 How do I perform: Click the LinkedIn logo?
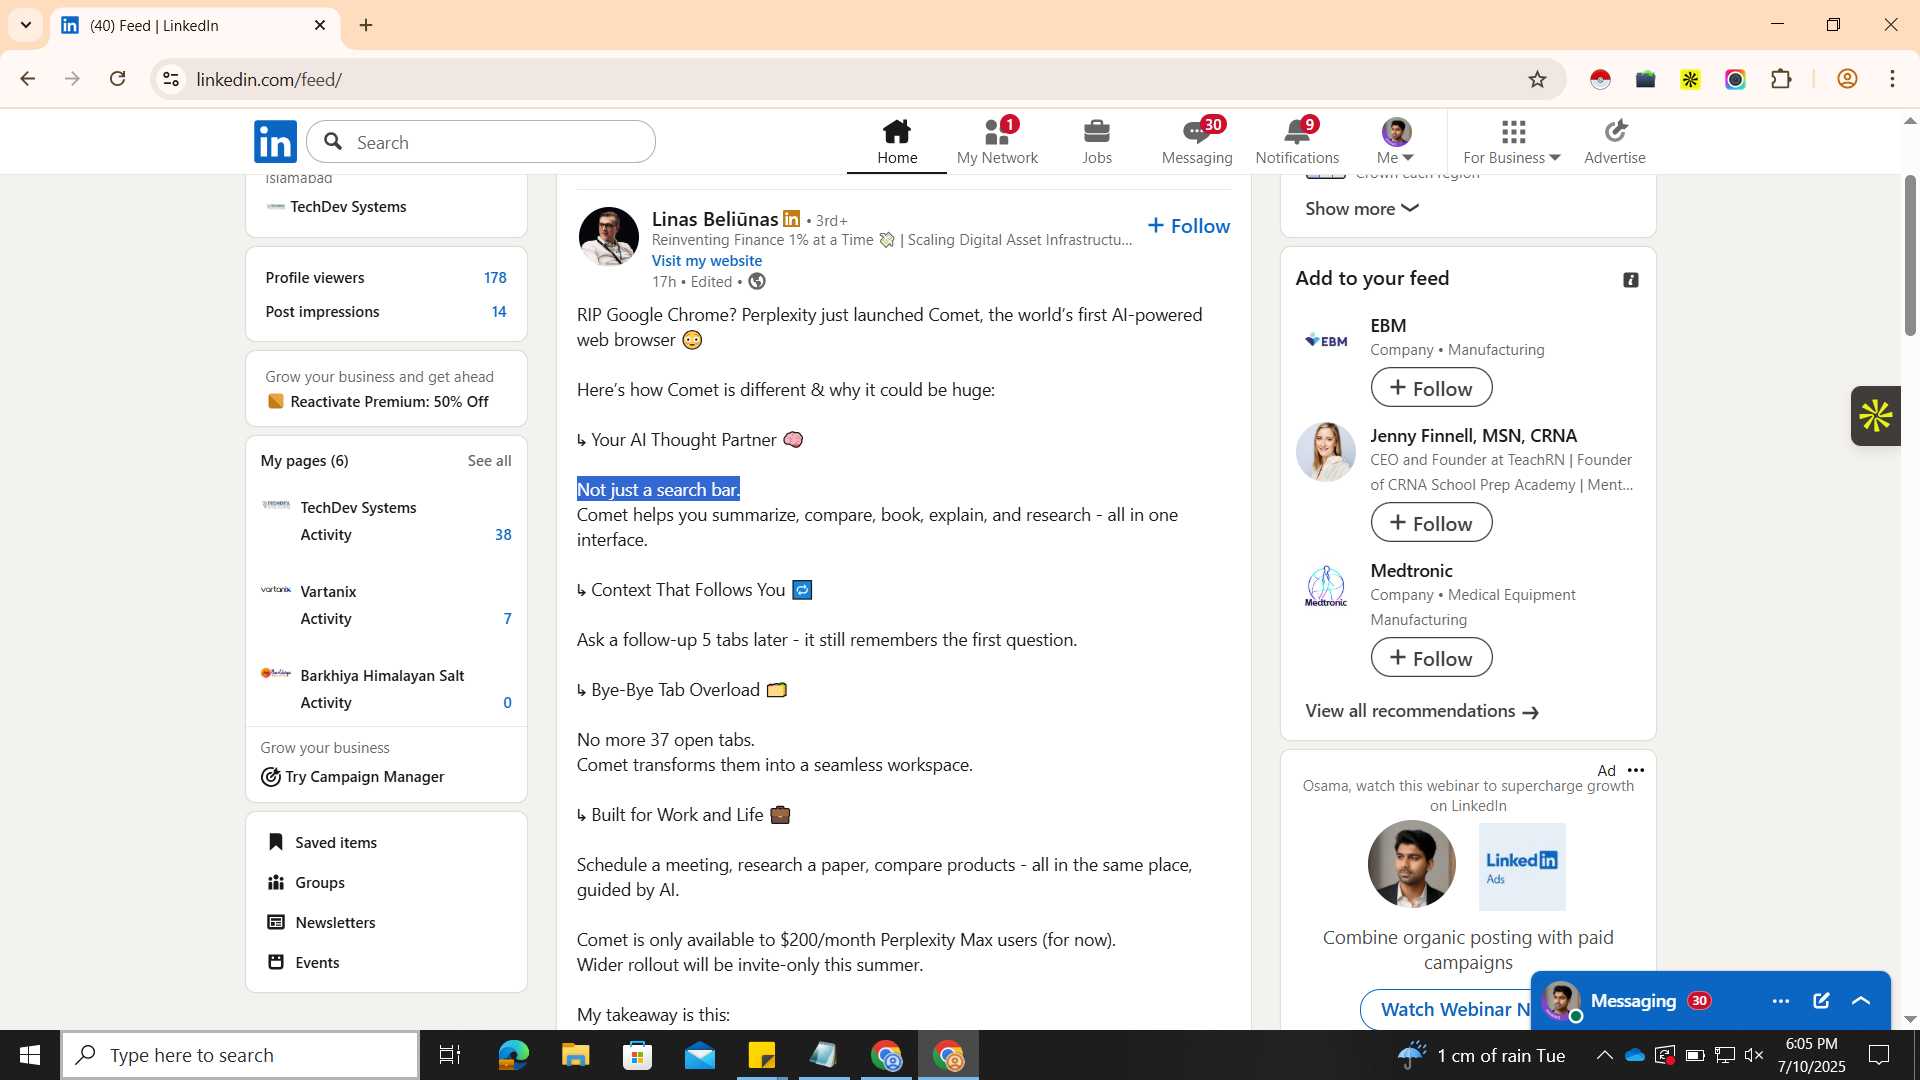(x=275, y=142)
